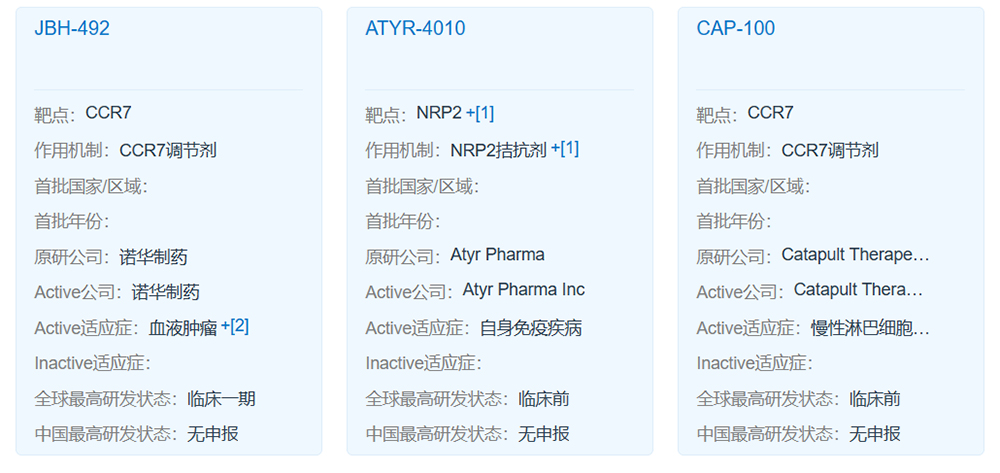Click 自身免疫疾病 active indication
This screenshot has width=1000, height=473.
531,328
